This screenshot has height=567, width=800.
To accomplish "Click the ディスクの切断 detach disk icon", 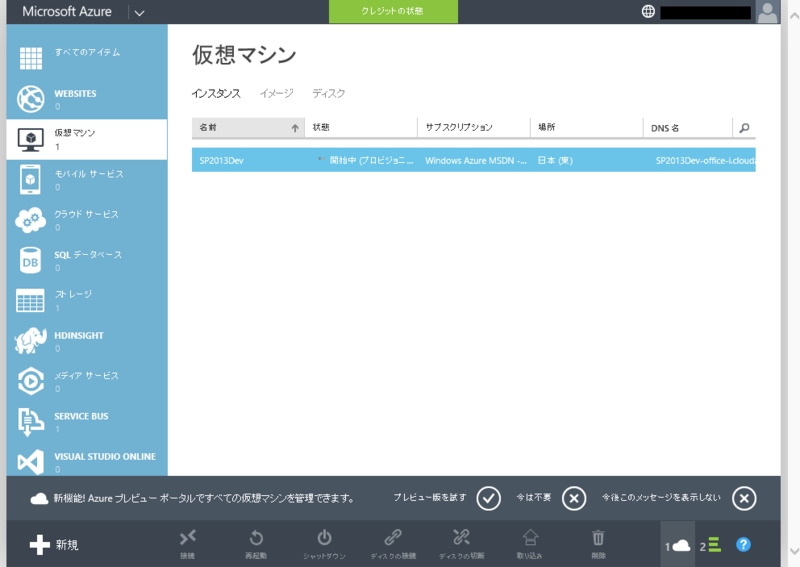I will [x=461, y=537].
